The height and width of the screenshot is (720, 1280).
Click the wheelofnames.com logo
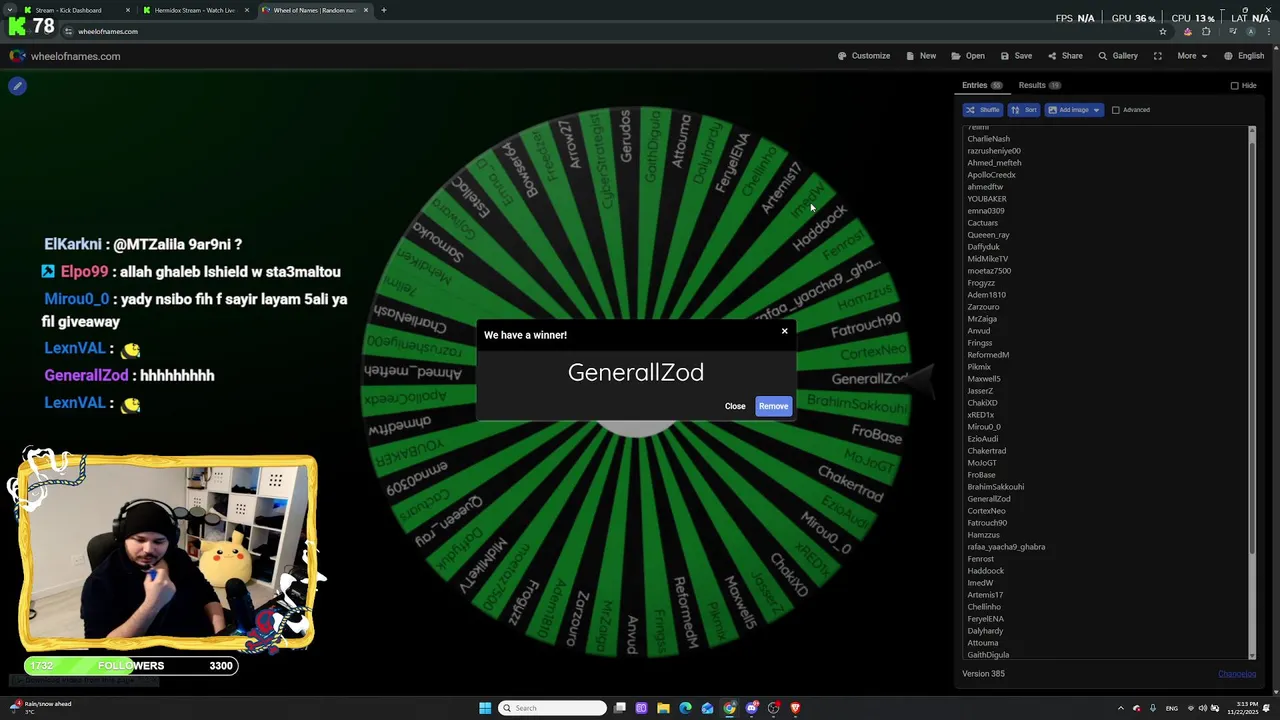click(65, 56)
